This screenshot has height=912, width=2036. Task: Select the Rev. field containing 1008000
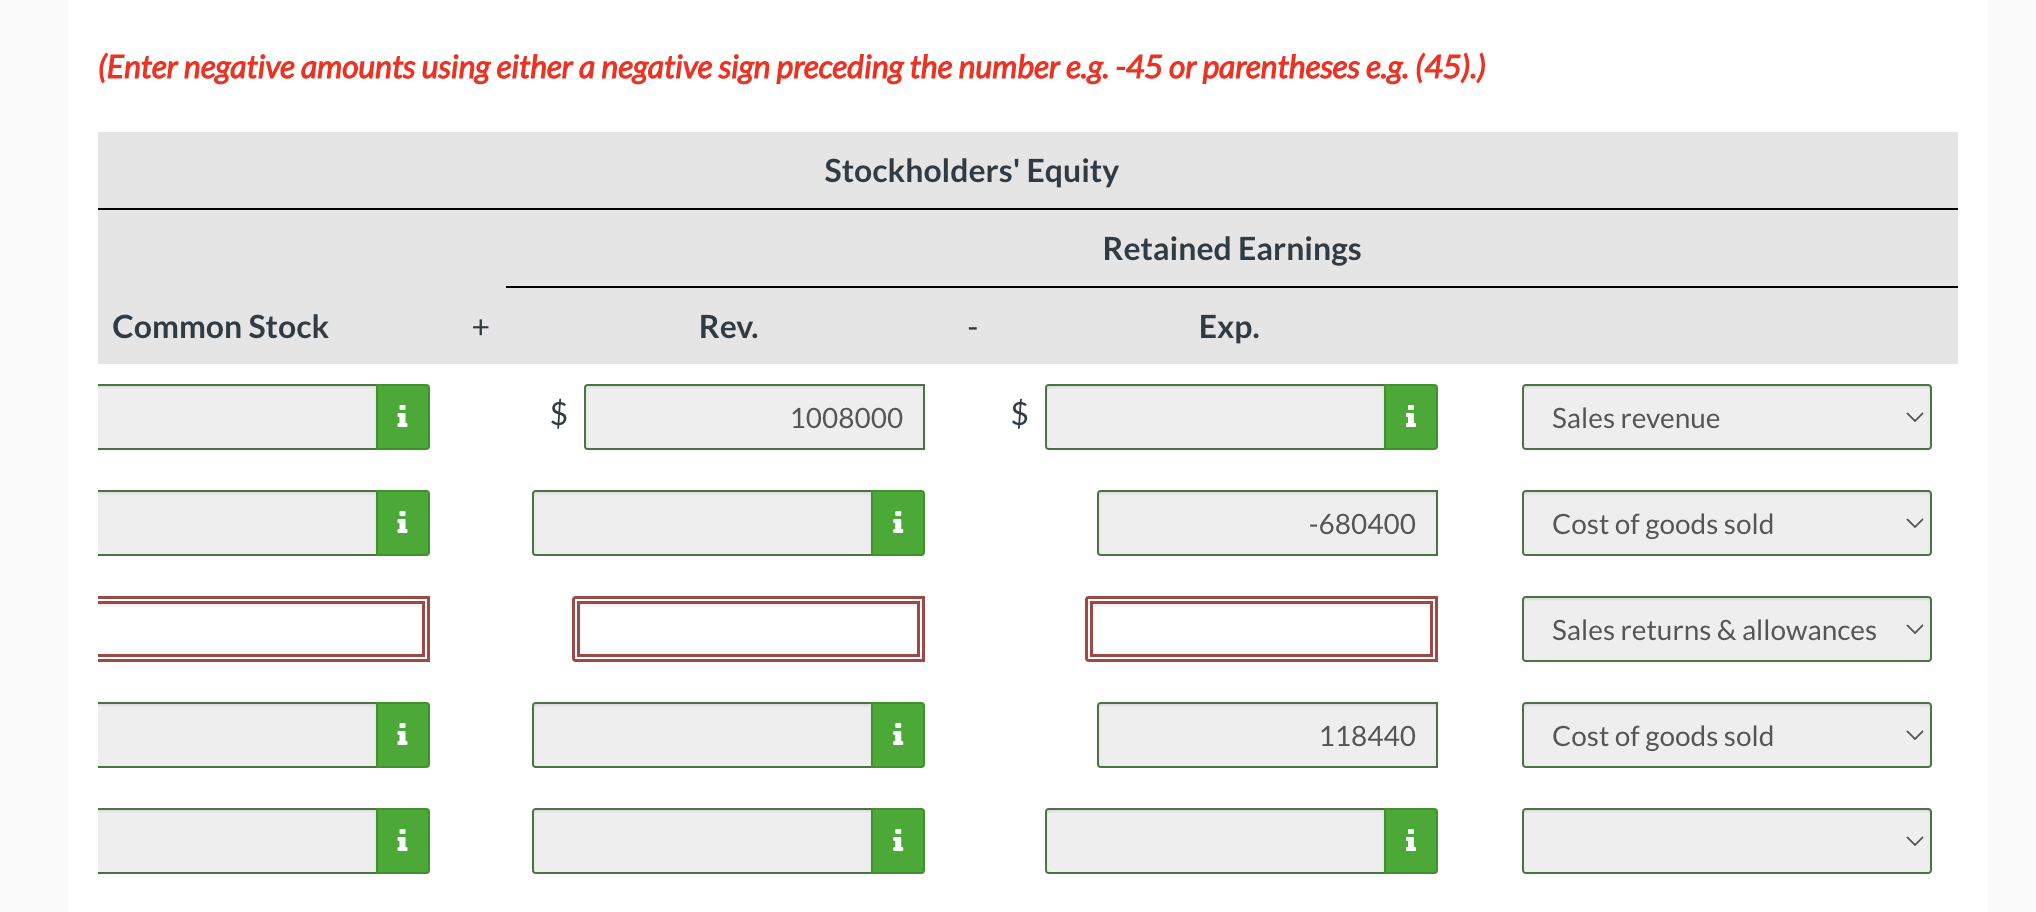(x=754, y=417)
